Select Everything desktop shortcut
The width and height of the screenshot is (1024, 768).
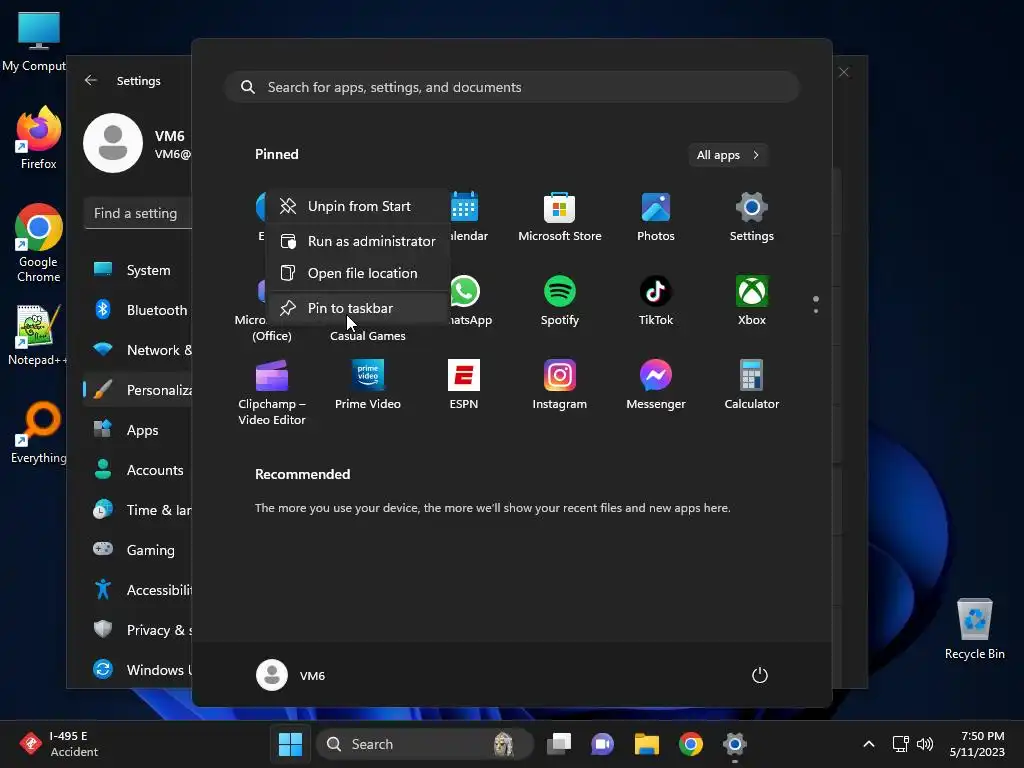point(39,432)
